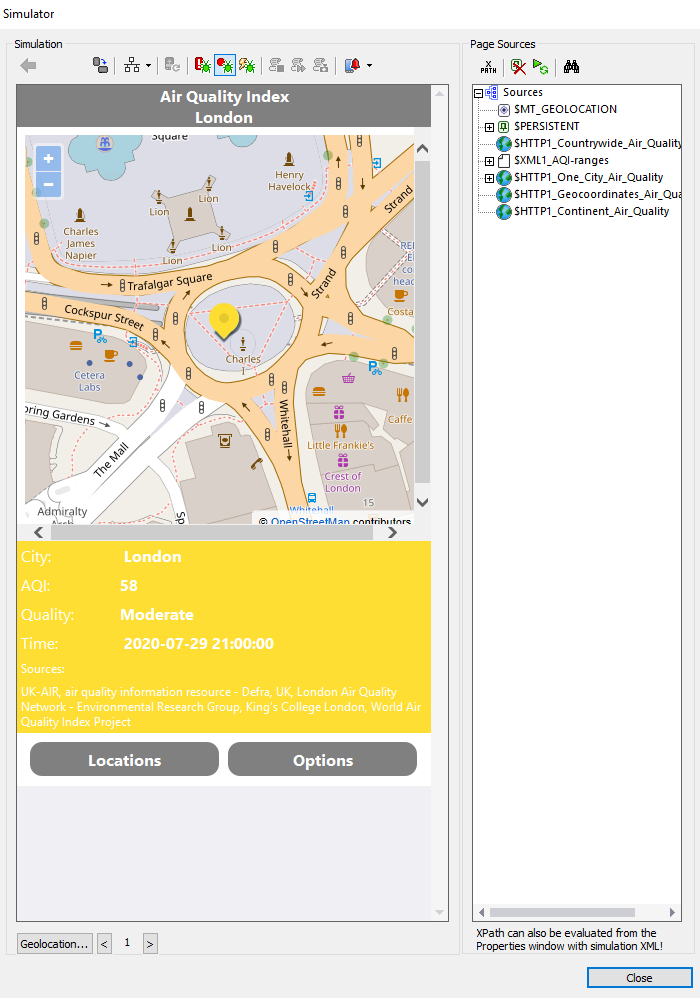Viewport: 700px width, 998px height.
Task: Click the Geolocation... button
Action: pyautogui.click(x=54, y=943)
